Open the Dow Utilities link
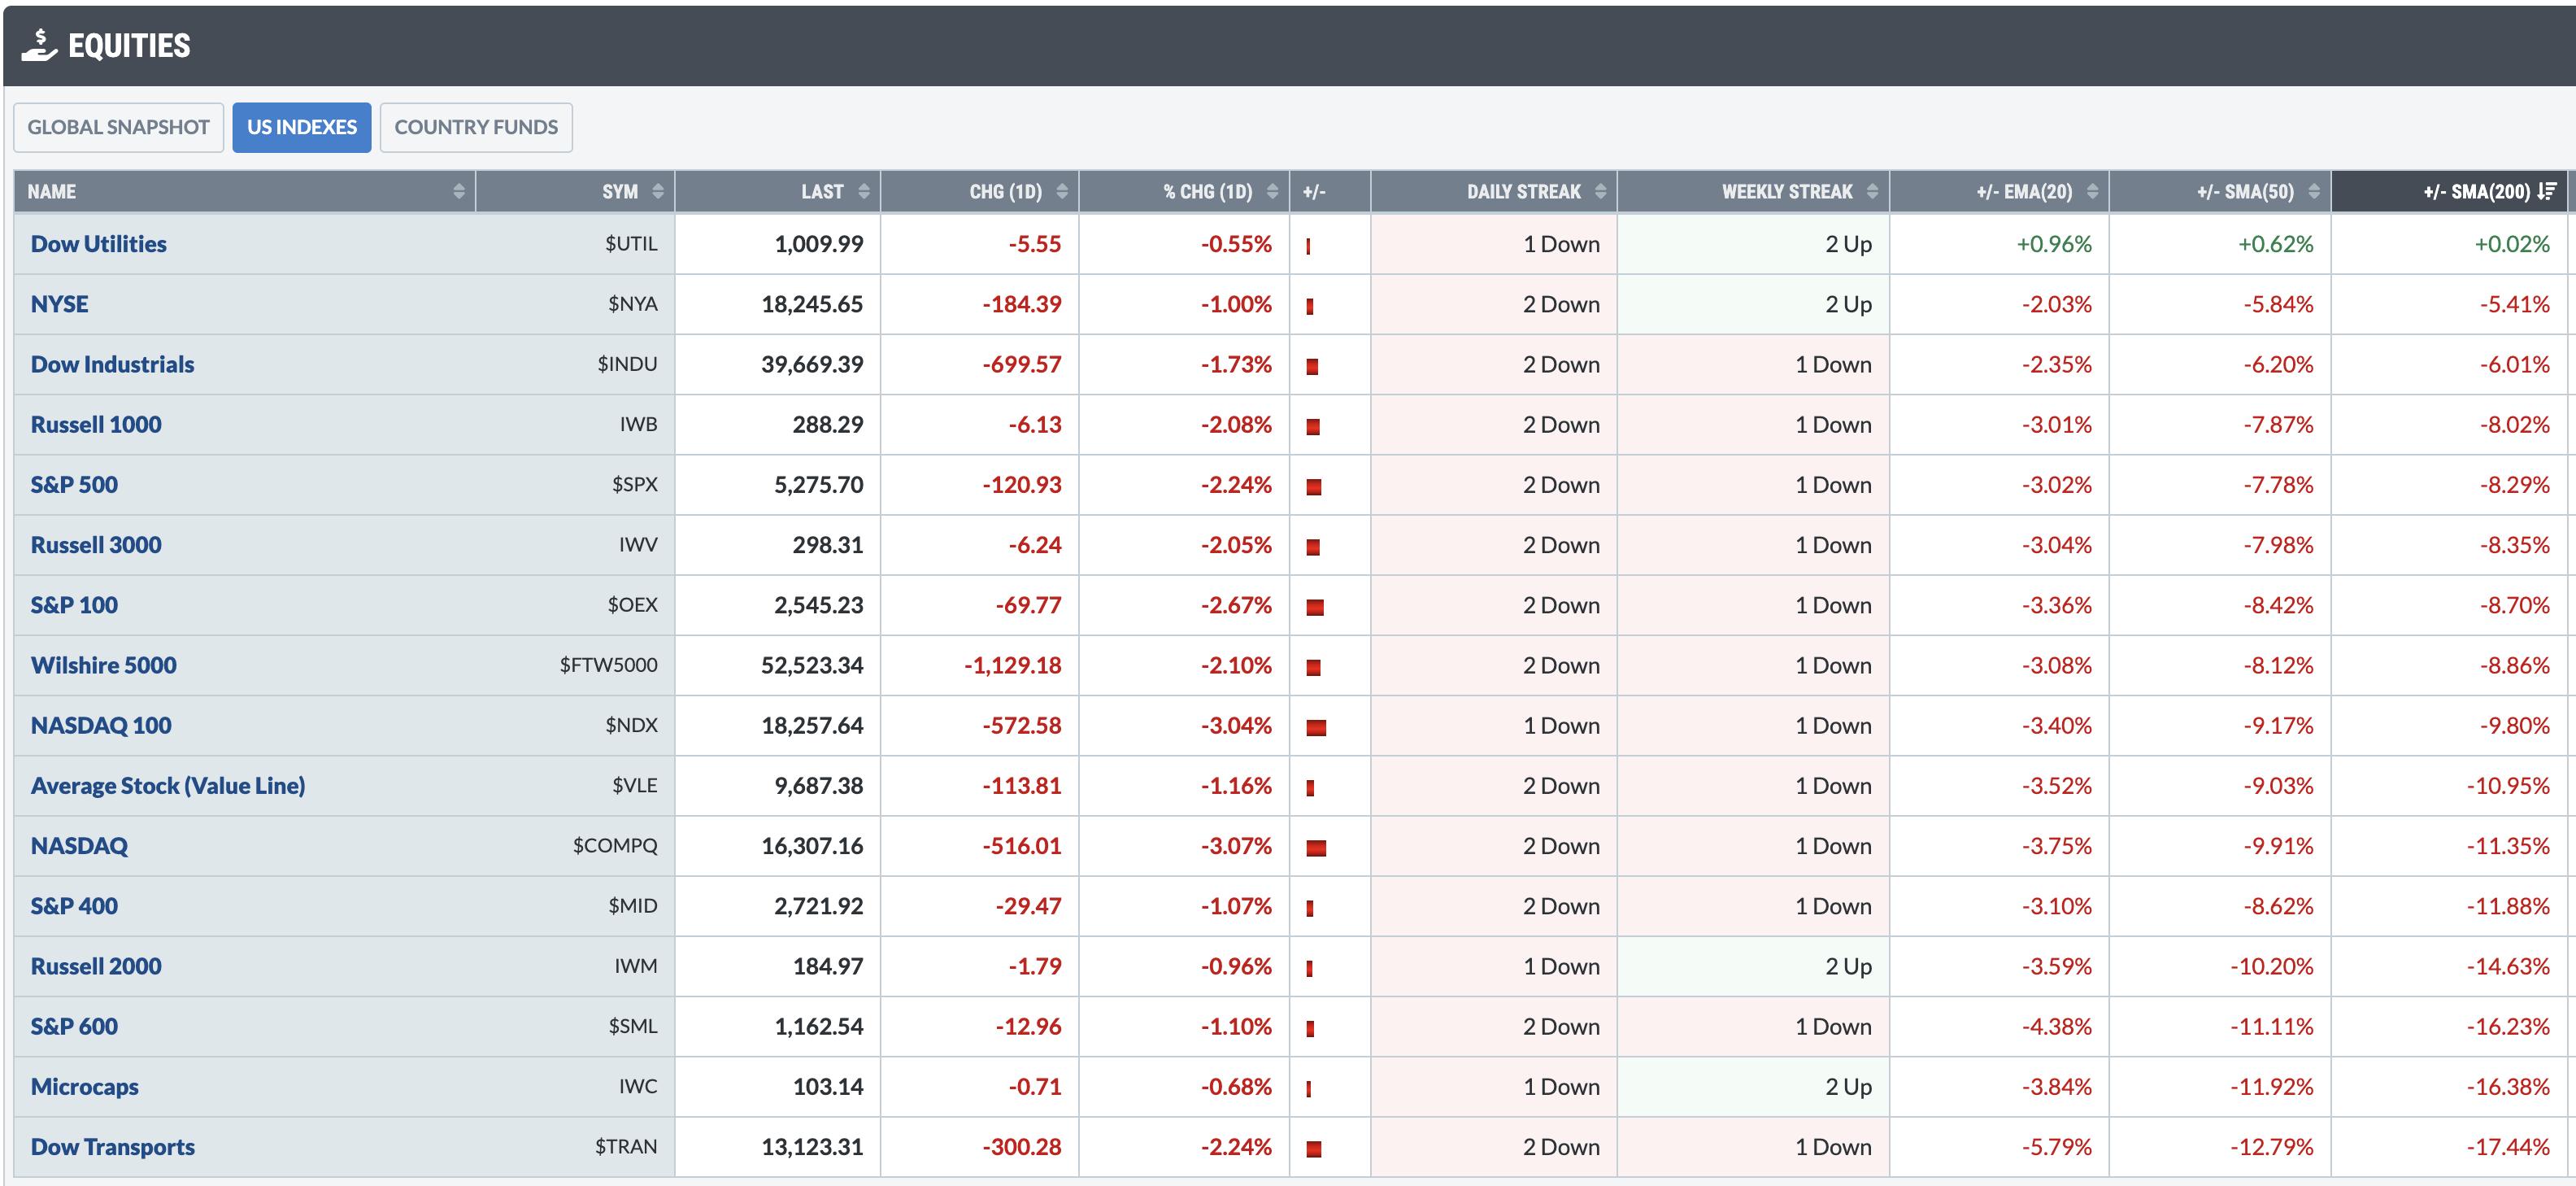 point(98,244)
